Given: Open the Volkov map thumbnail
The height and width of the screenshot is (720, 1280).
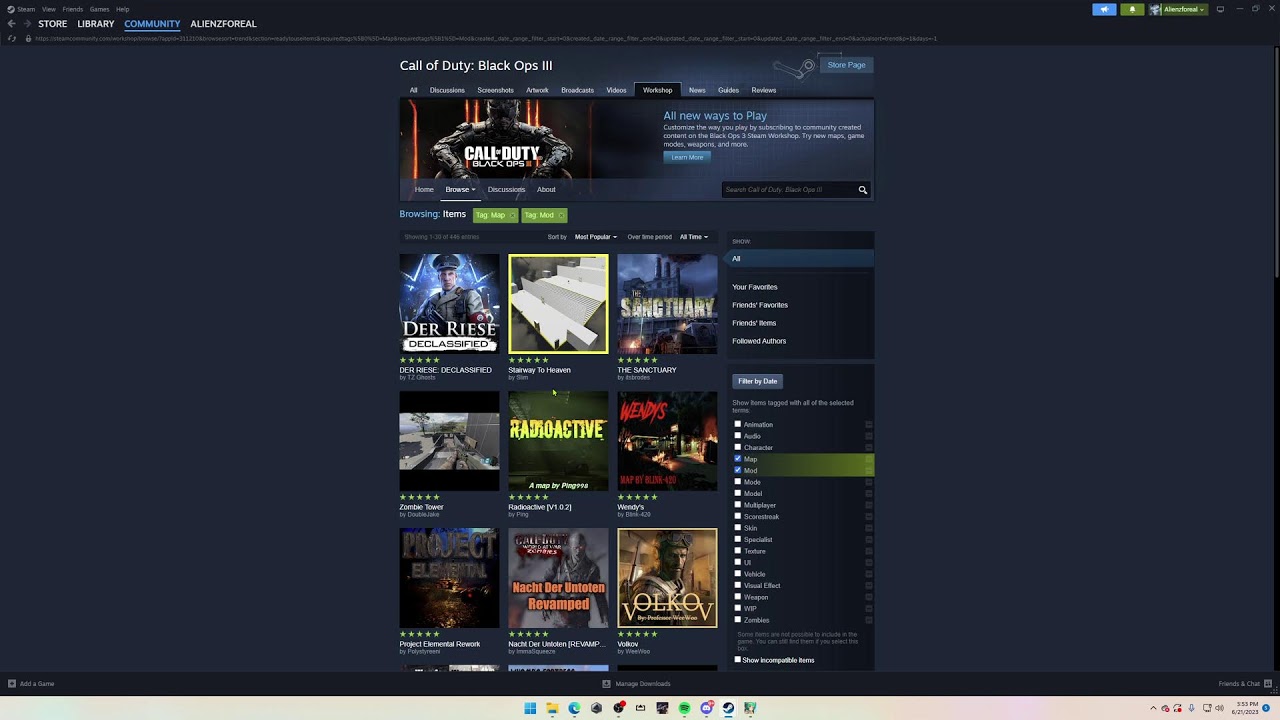Looking at the screenshot, I should click(667, 578).
